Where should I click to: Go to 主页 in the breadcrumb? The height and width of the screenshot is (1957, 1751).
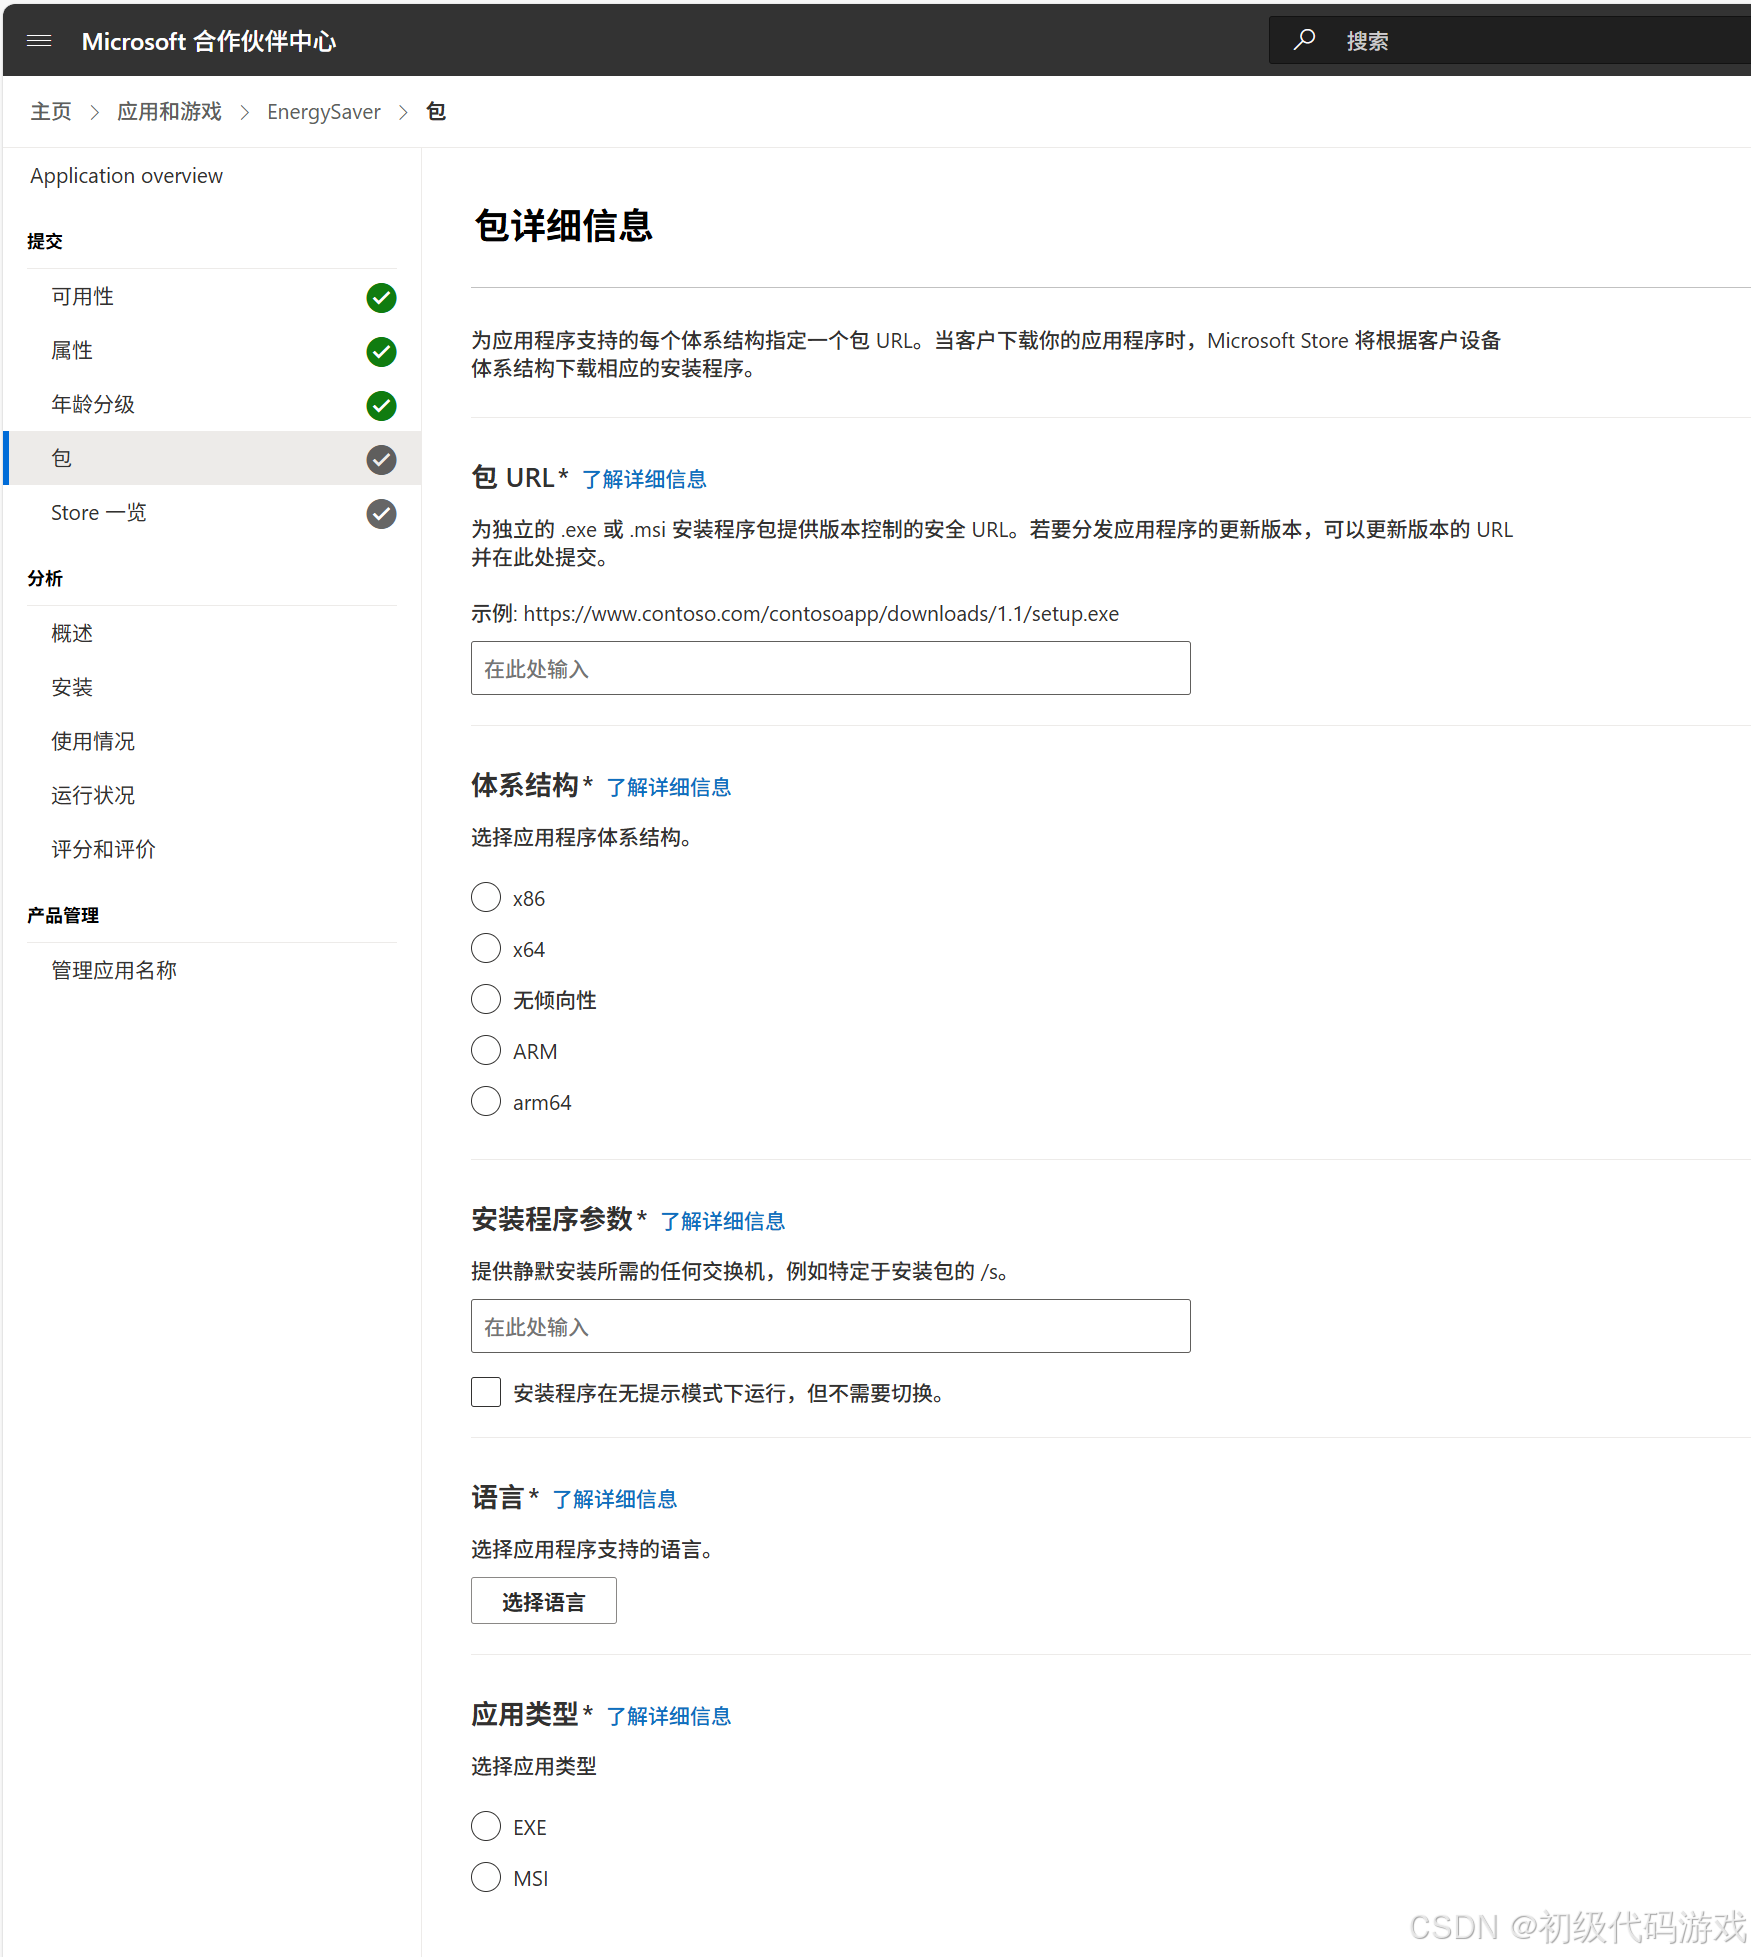tap(51, 111)
